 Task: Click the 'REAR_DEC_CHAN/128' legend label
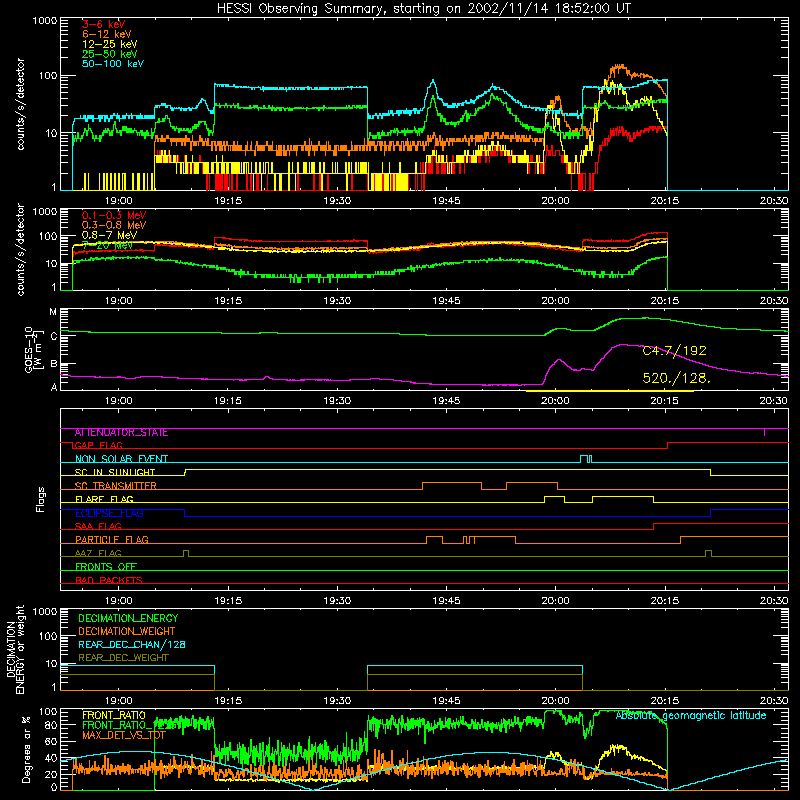pos(132,644)
